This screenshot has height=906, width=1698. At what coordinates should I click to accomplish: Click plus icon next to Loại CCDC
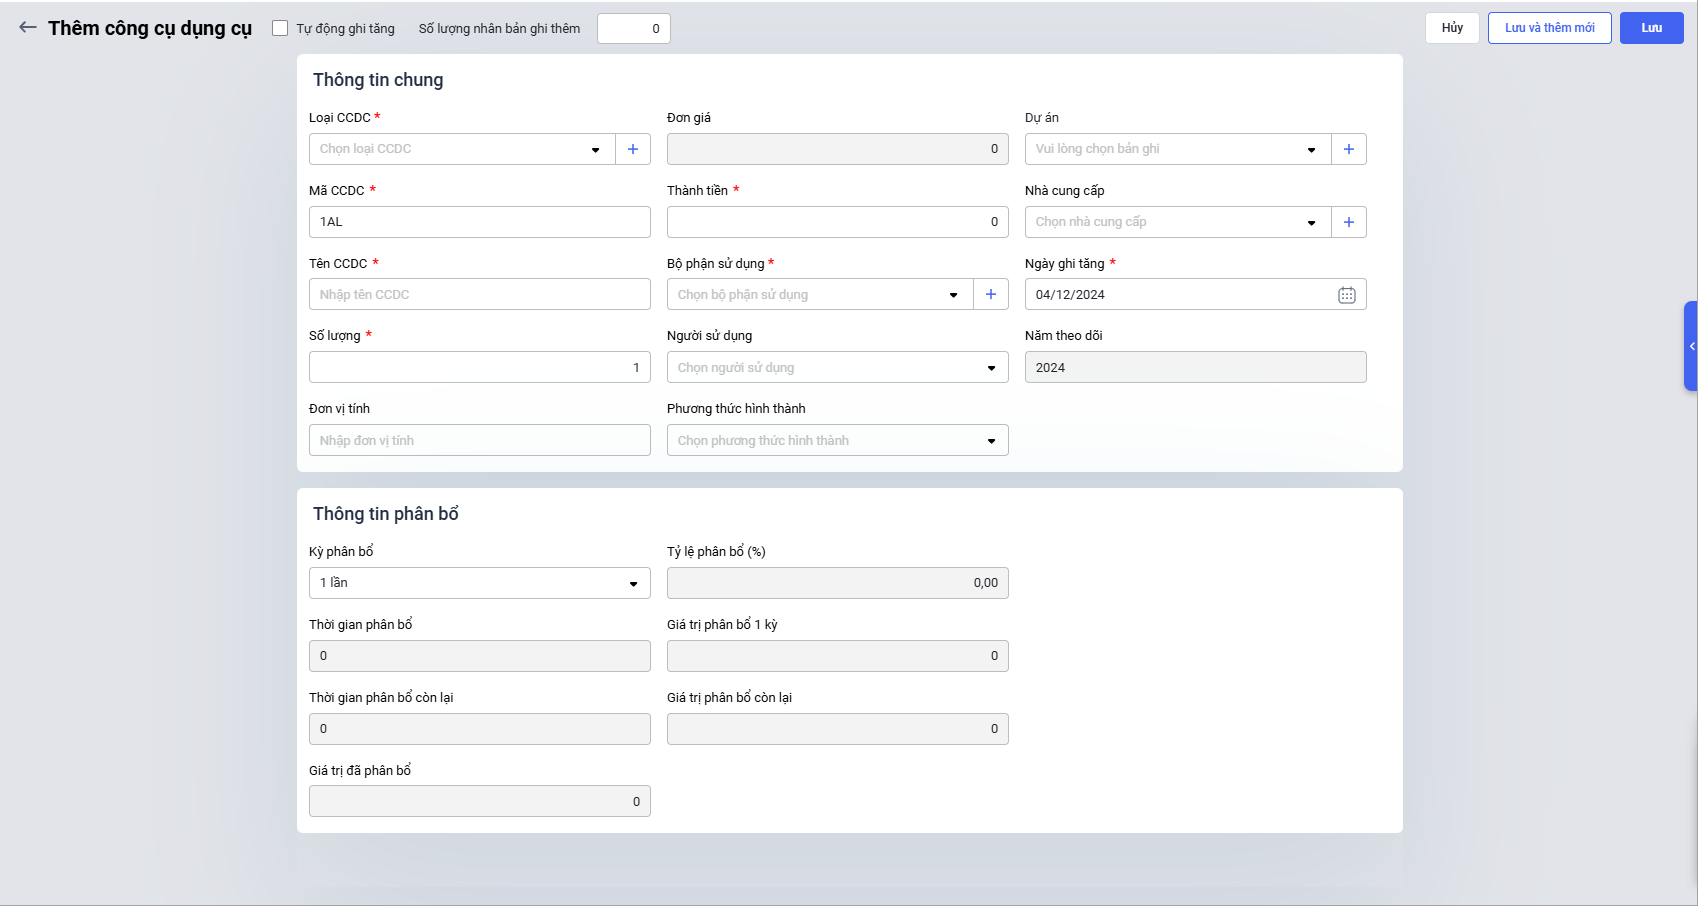(x=632, y=149)
